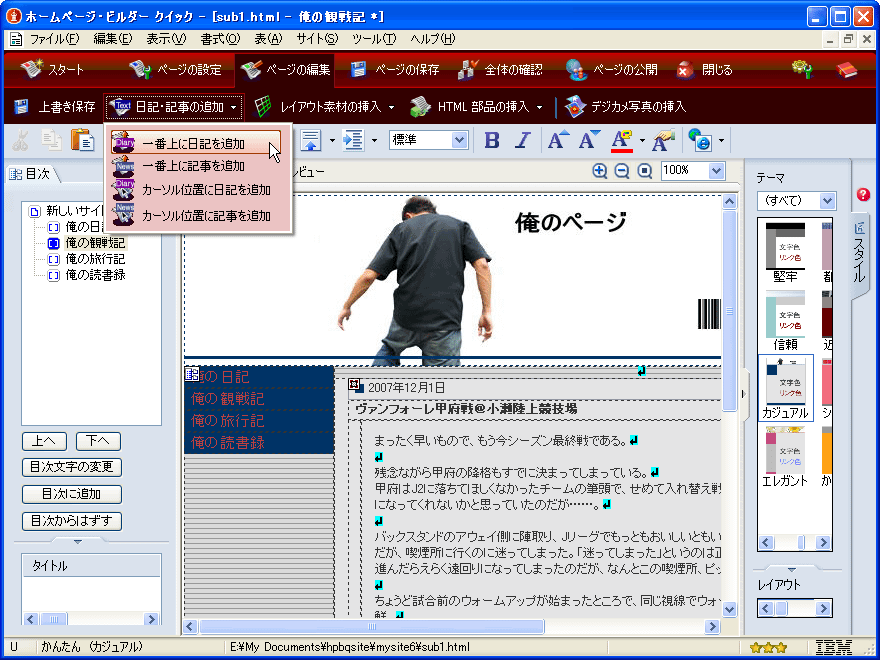Apply font color with red underline
Screen dimensions: 880x660
[622, 140]
